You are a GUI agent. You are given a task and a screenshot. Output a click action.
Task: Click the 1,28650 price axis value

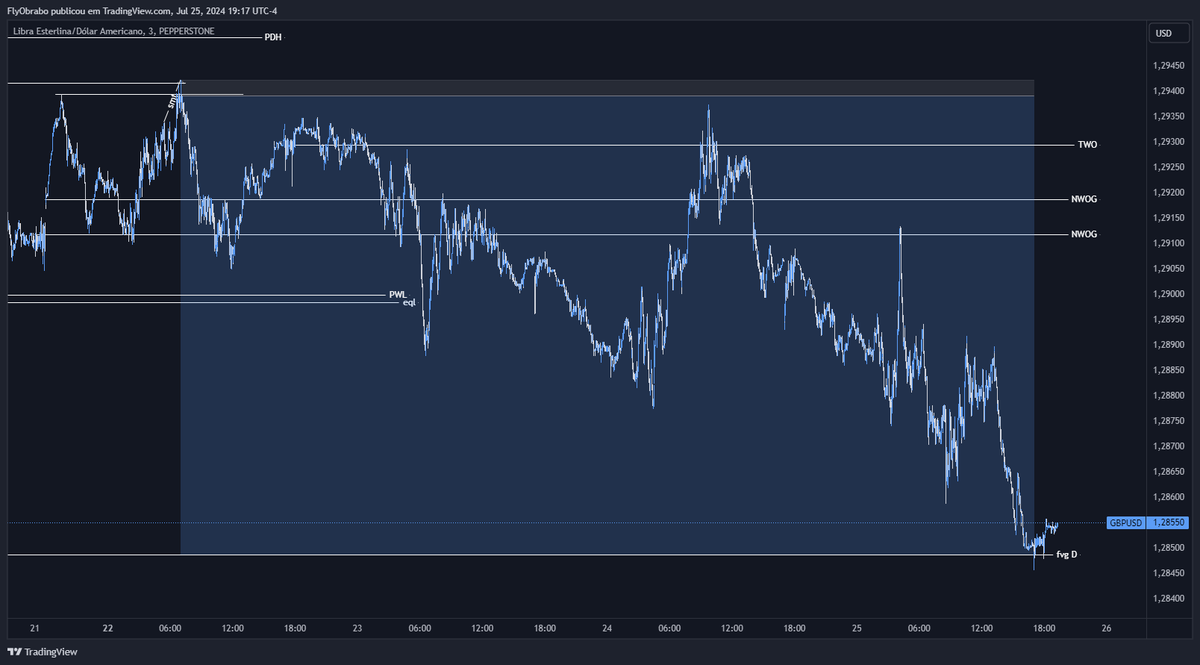tap(1167, 471)
